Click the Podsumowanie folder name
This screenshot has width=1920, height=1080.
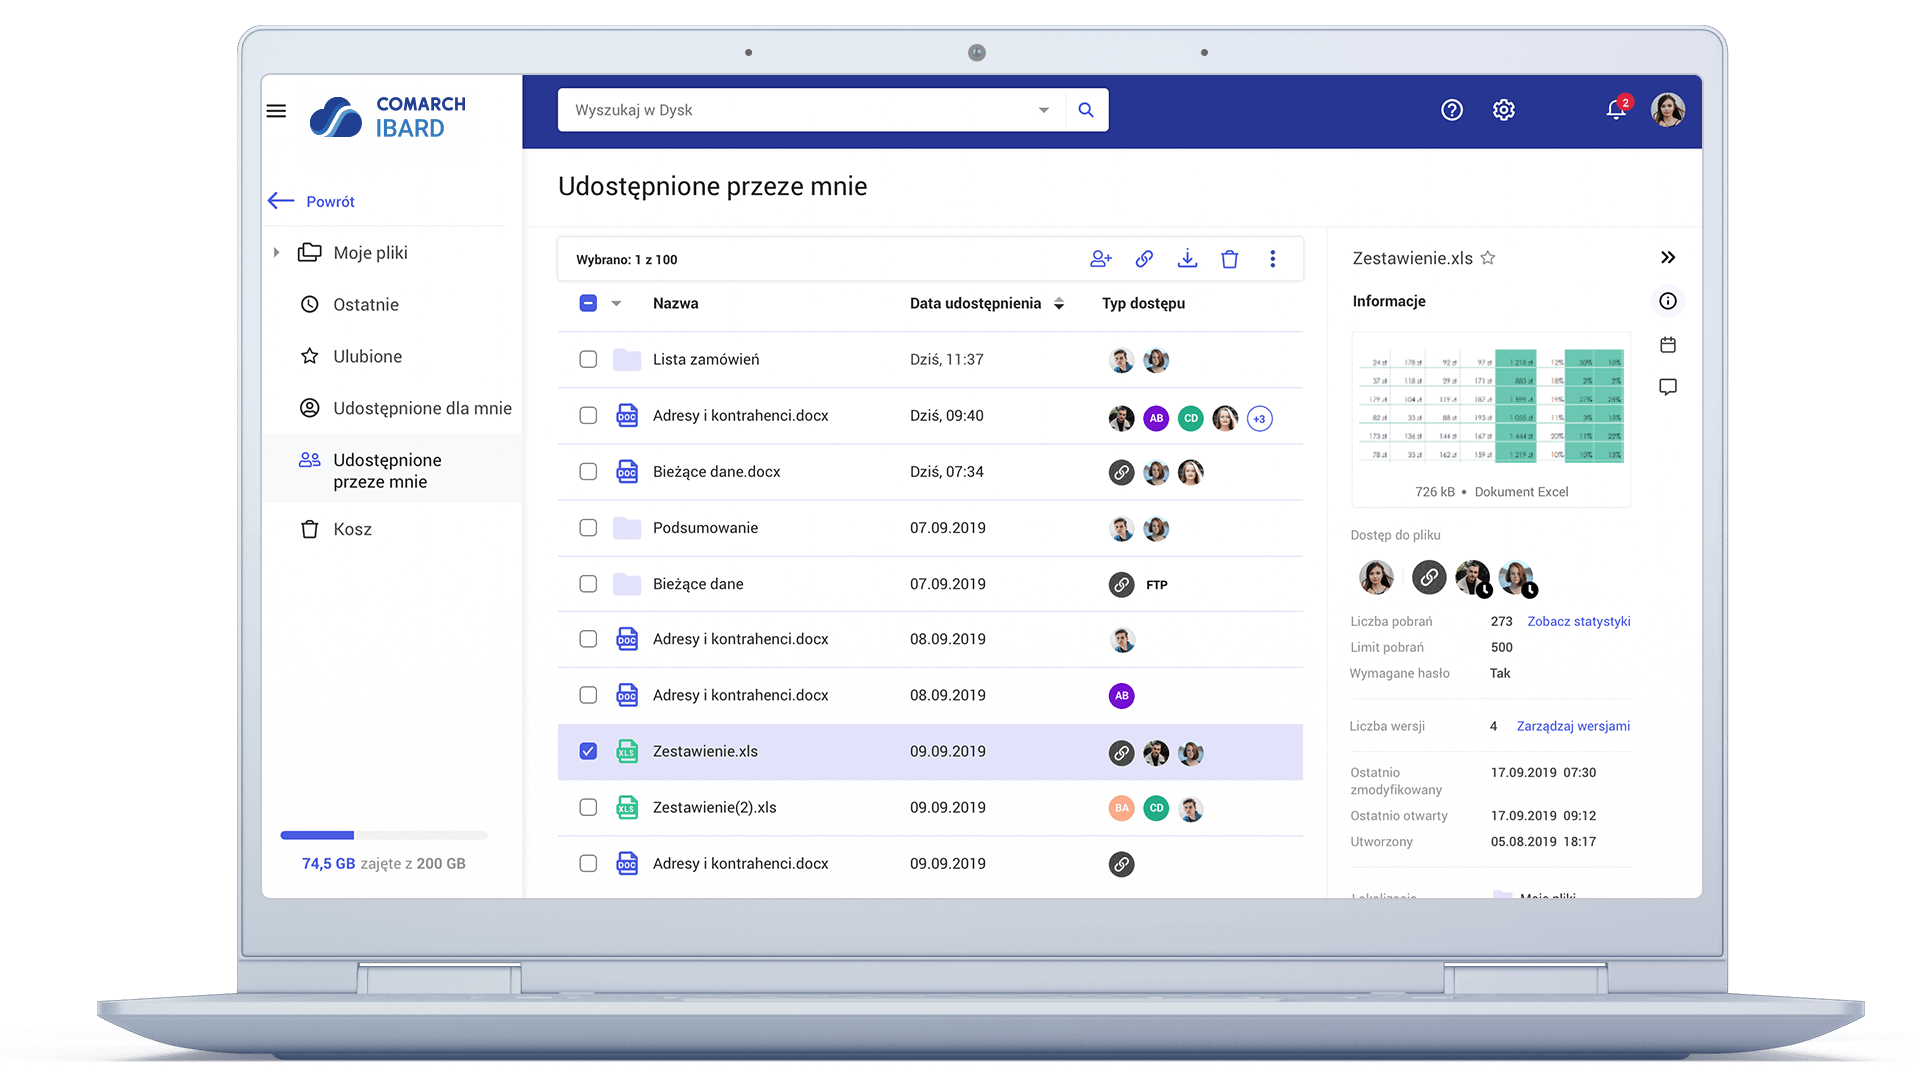(706, 528)
